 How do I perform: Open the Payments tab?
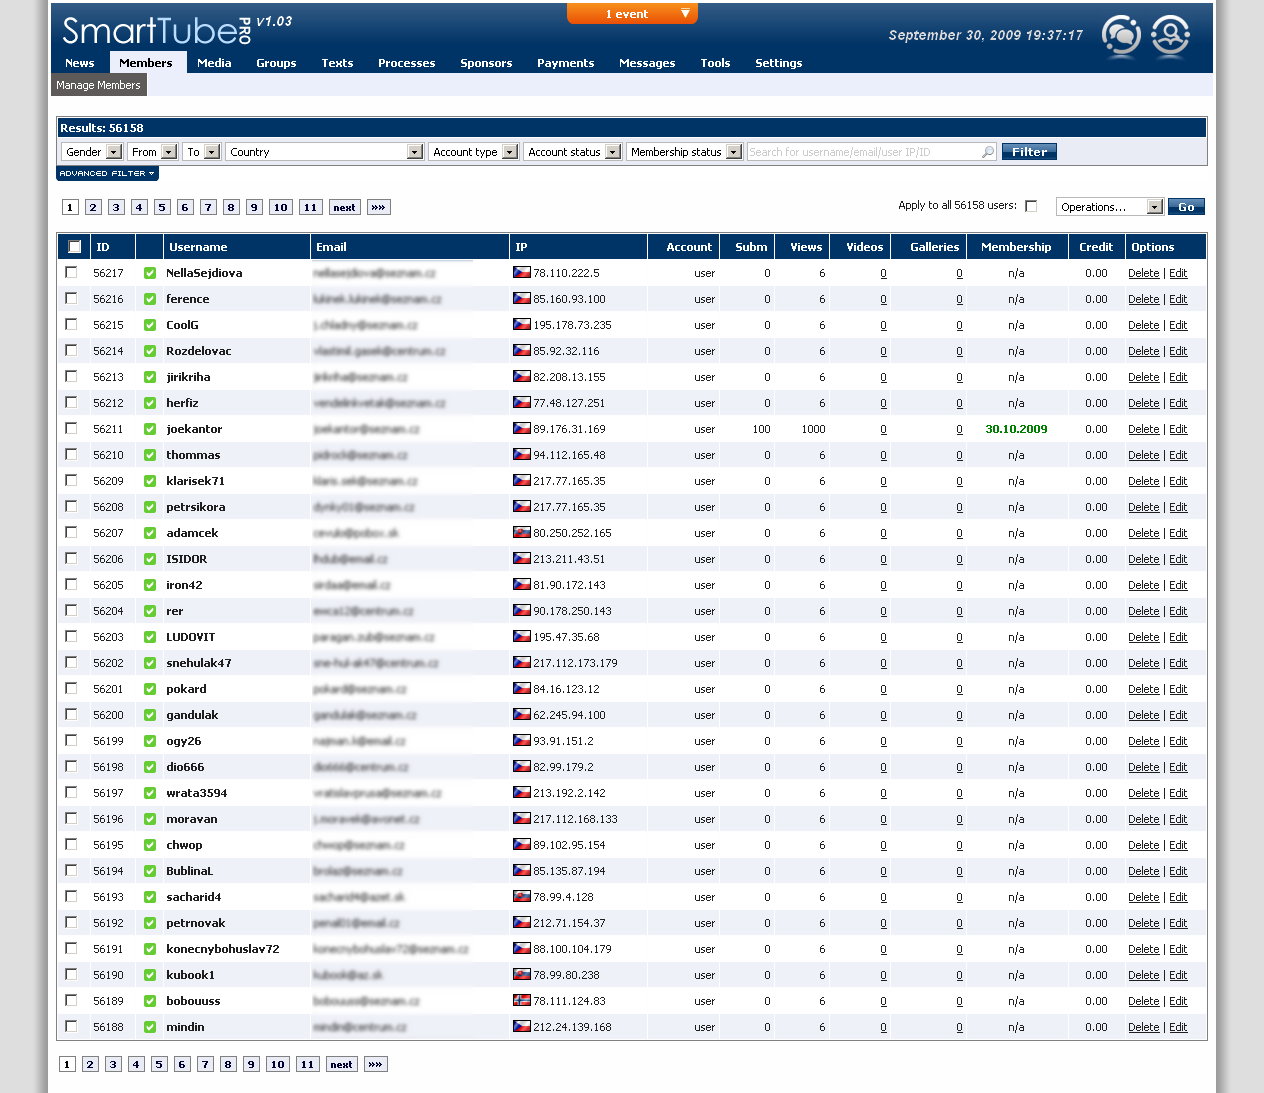click(x=566, y=63)
